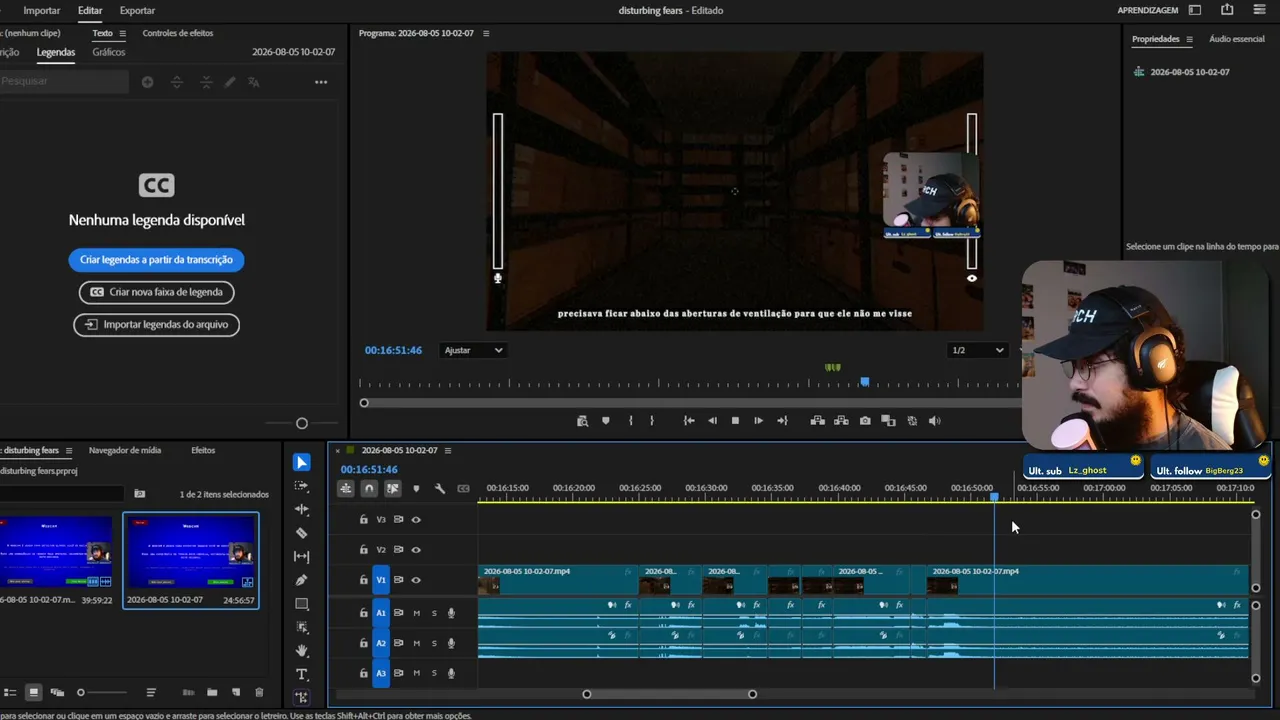The width and height of the screenshot is (1280, 720).
Task: Select the Razor tool
Action: point(302,533)
